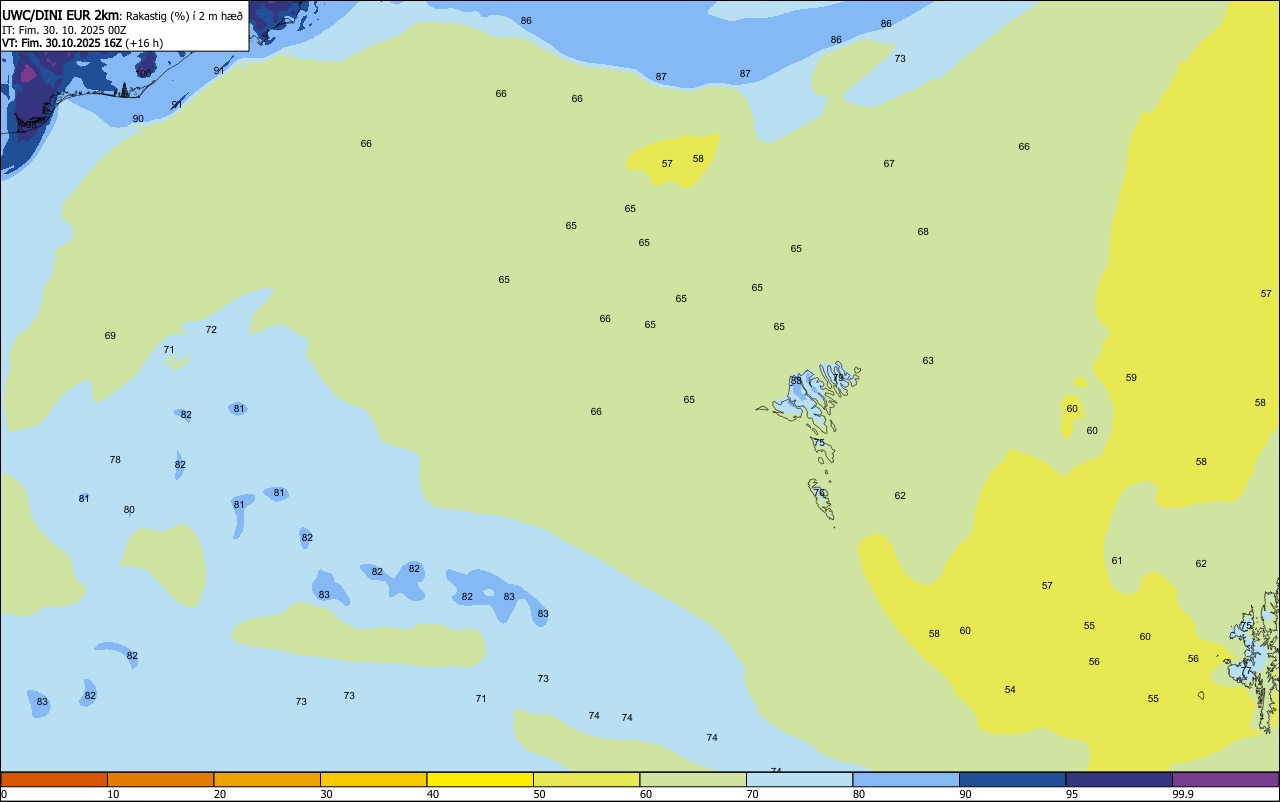
Task: Click the legend tick label '95'
Action: pyautogui.click(x=1072, y=794)
